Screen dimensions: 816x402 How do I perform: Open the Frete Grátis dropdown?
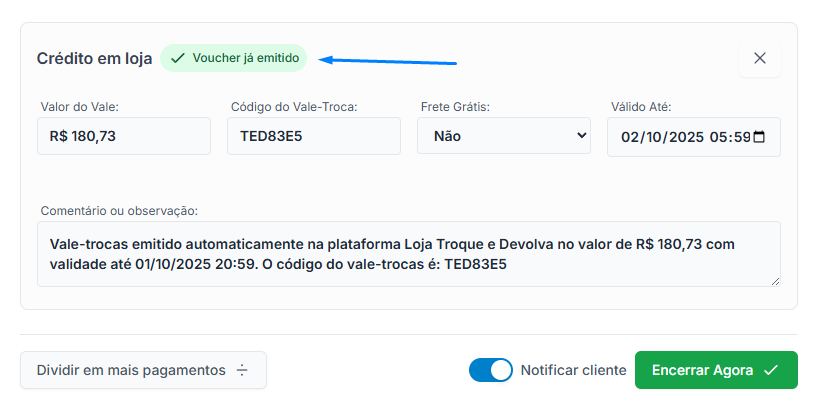click(504, 136)
